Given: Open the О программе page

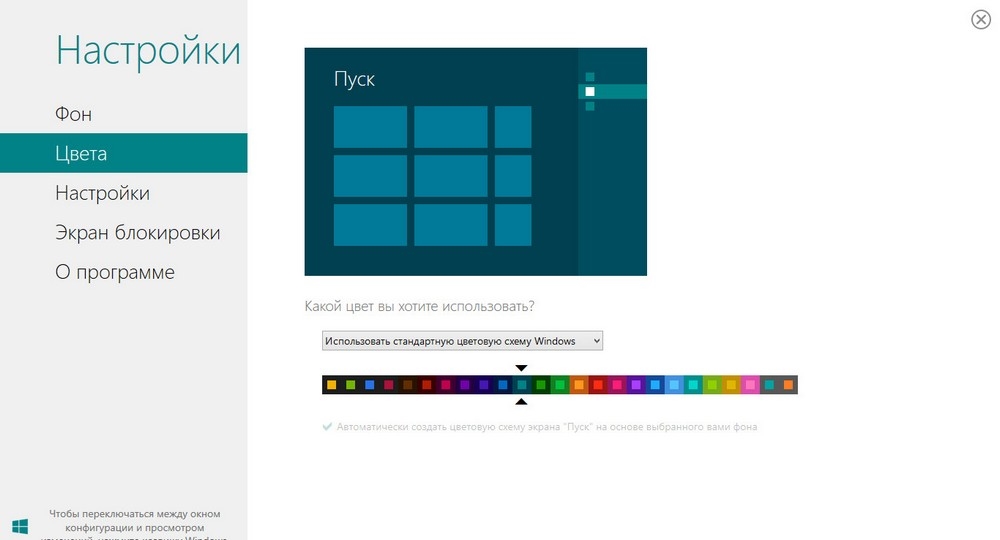Looking at the screenshot, I should pyautogui.click(x=115, y=272).
